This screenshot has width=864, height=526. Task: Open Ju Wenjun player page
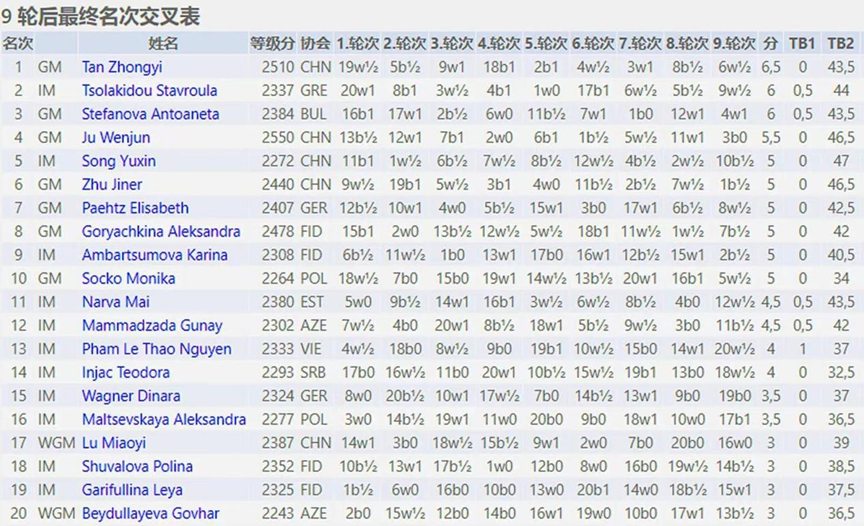point(116,138)
